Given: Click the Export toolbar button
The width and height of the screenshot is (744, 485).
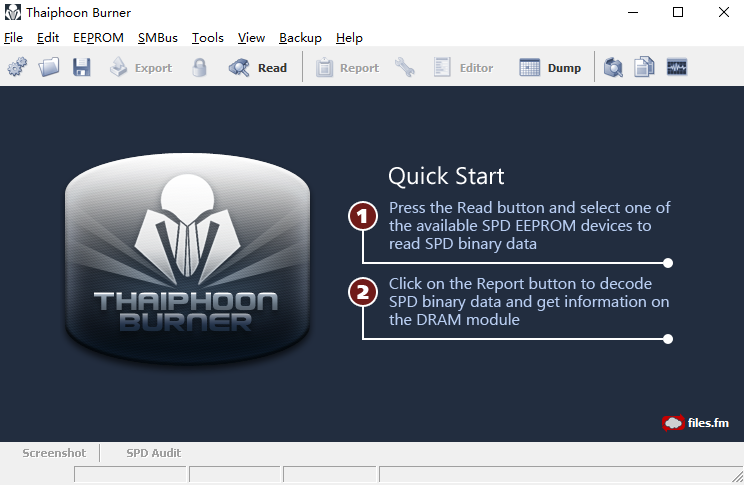Looking at the screenshot, I should 141,67.
